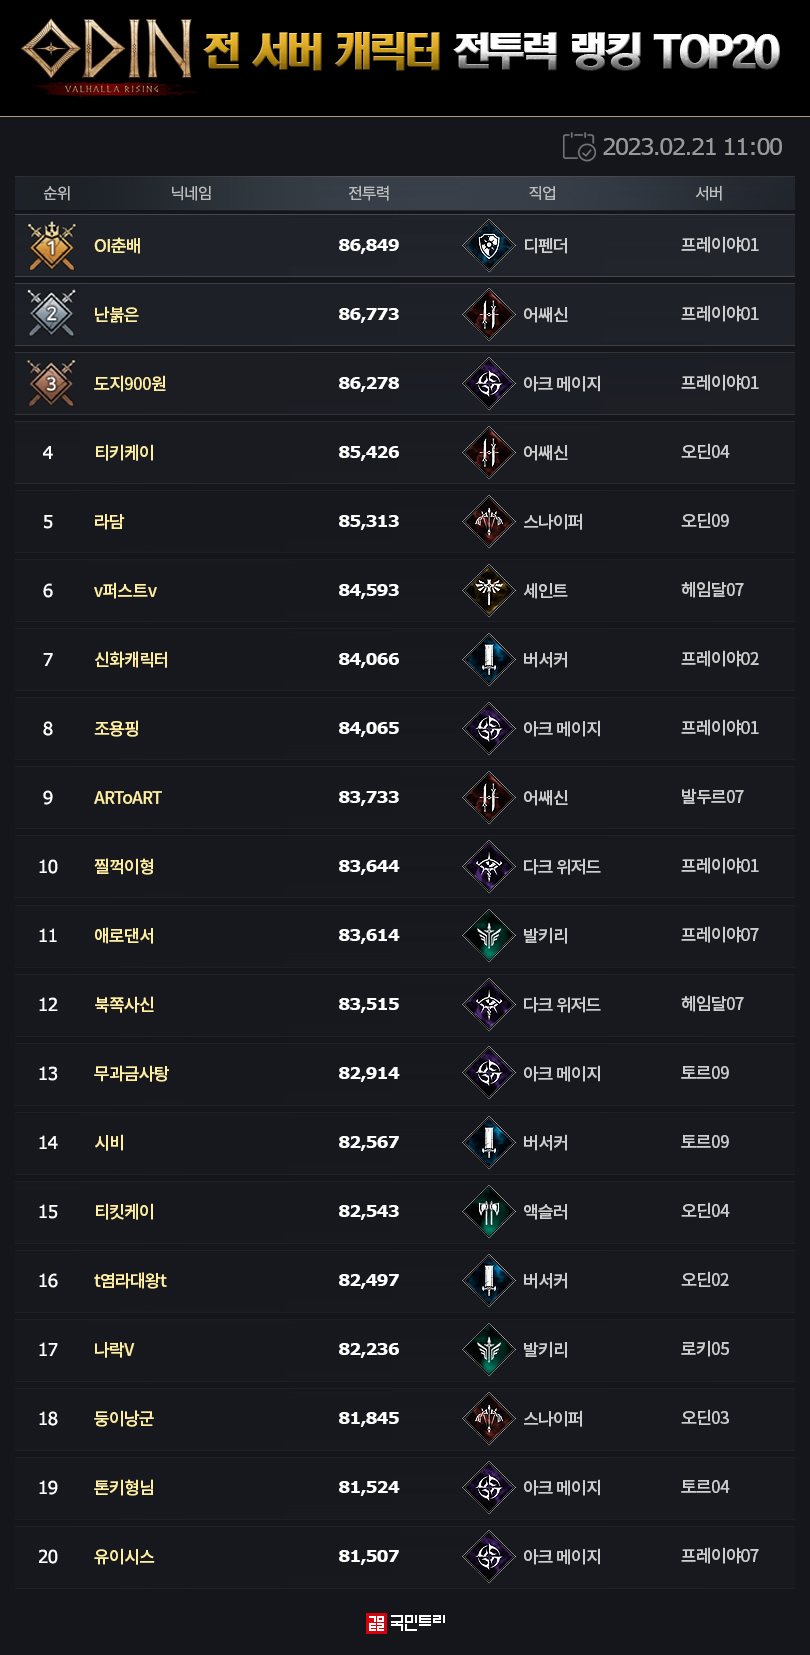Click the 액슬러 class icon for 티킷케이
Image resolution: width=810 pixels, height=1655 pixels.
click(489, 1212)
